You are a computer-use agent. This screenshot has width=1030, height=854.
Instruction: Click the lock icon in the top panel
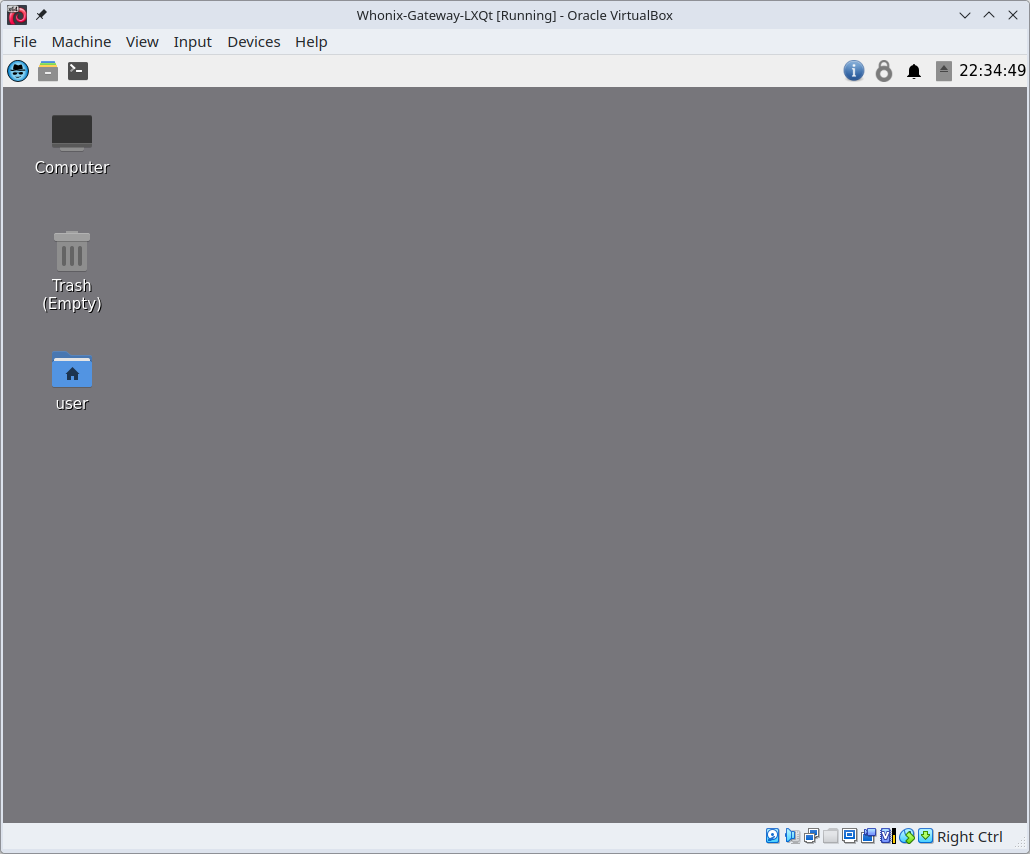(x=883, y=71)
